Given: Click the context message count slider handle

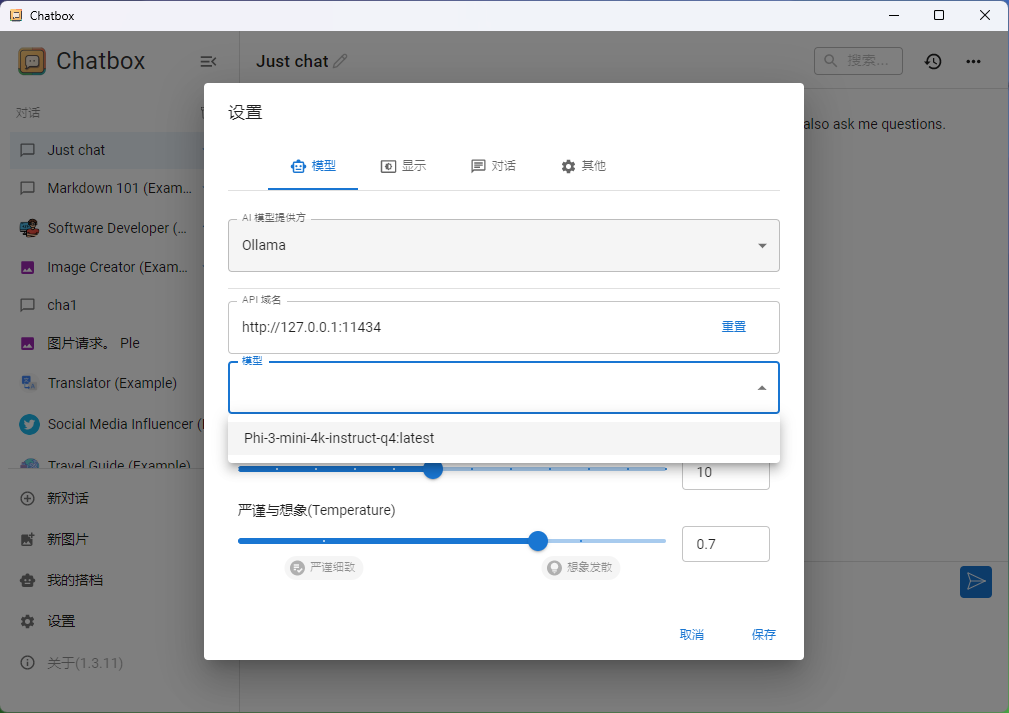Looking at the screenshot, I should (x=433, y=469).
